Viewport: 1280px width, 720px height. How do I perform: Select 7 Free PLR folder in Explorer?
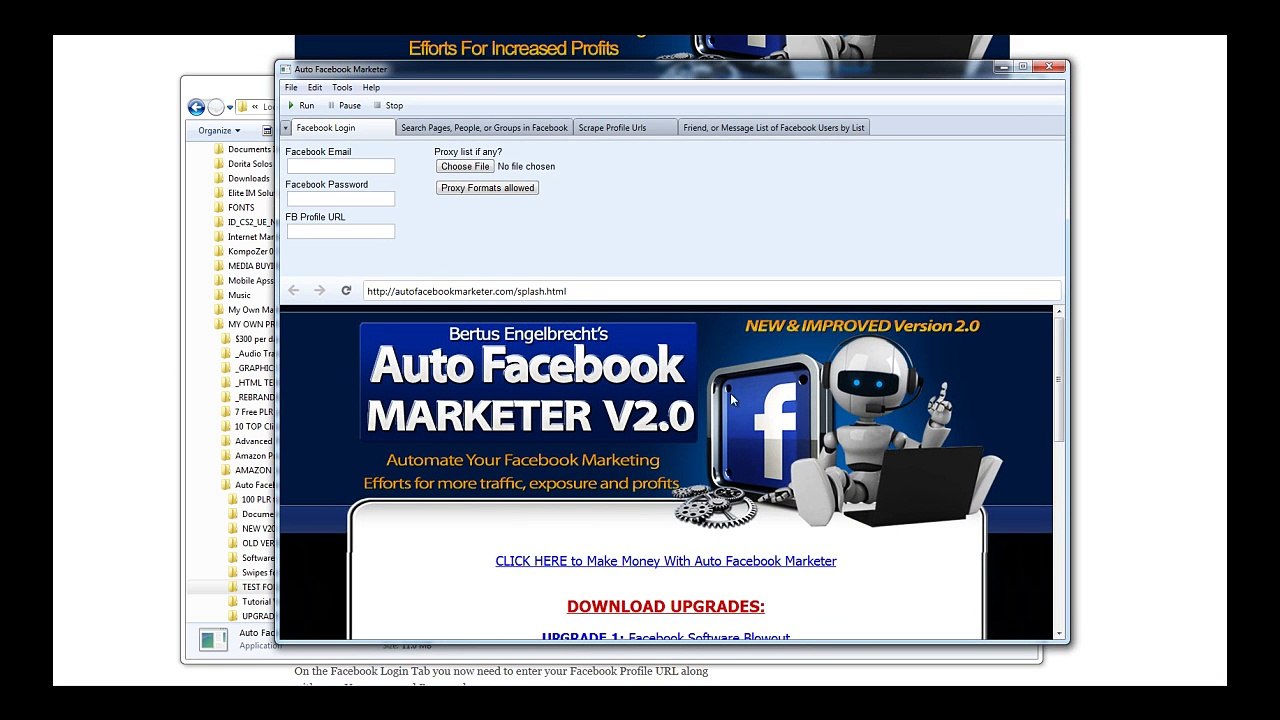point(248,412)
